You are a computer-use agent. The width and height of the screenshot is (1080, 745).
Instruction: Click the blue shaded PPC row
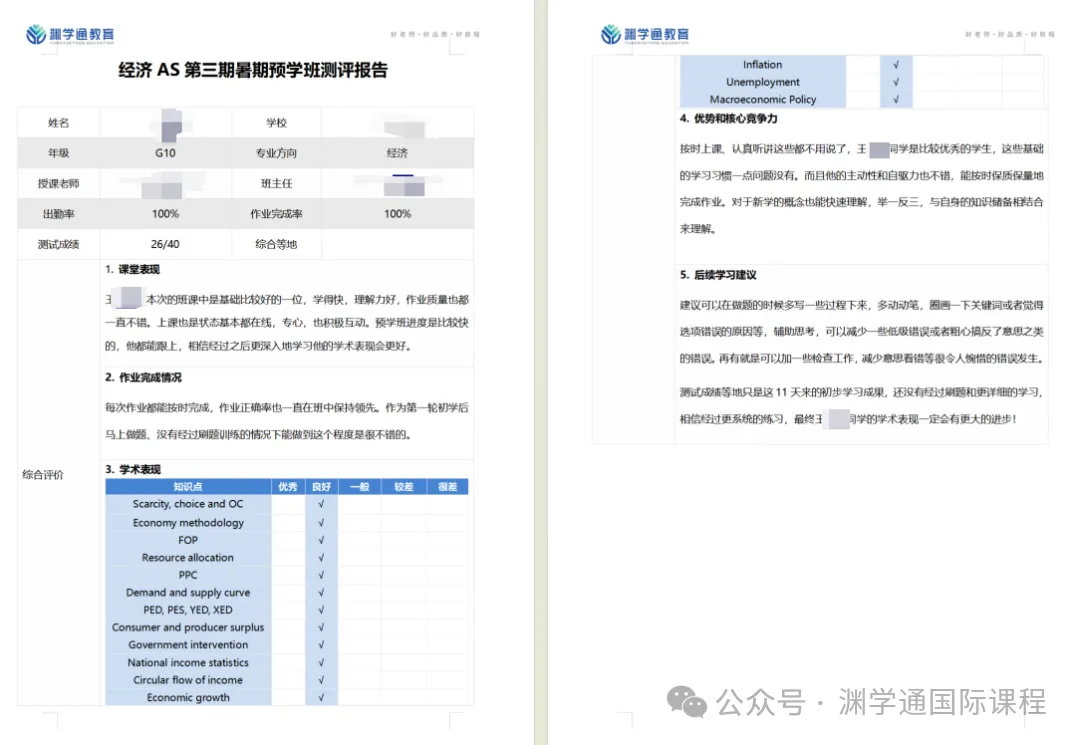pyautogui.click(x=186, y=574)
